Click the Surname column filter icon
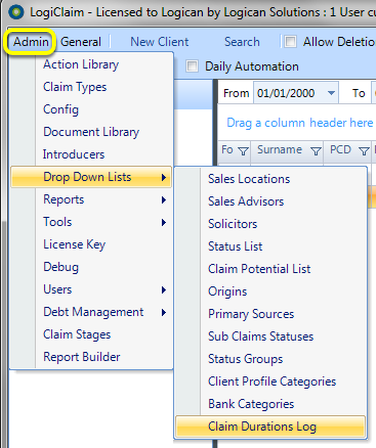Screen dimensions: 376x448 pyautogui.click(x=315, y=151)
